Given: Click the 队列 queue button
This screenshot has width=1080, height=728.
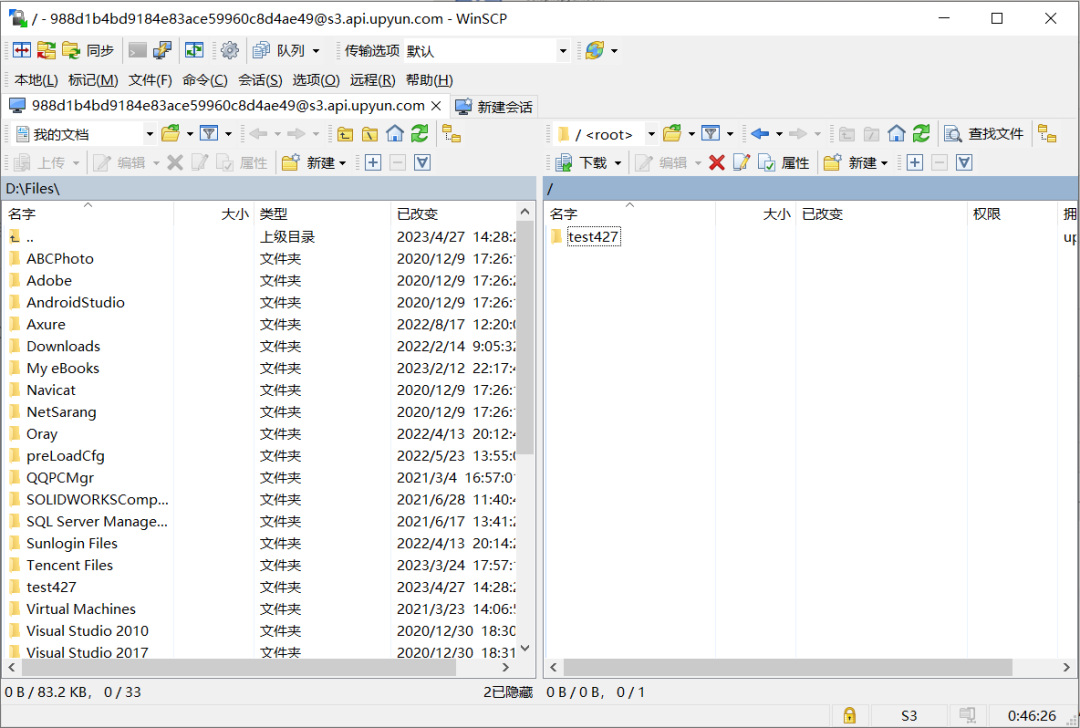Looking at the screenshot, I should 279,50.
